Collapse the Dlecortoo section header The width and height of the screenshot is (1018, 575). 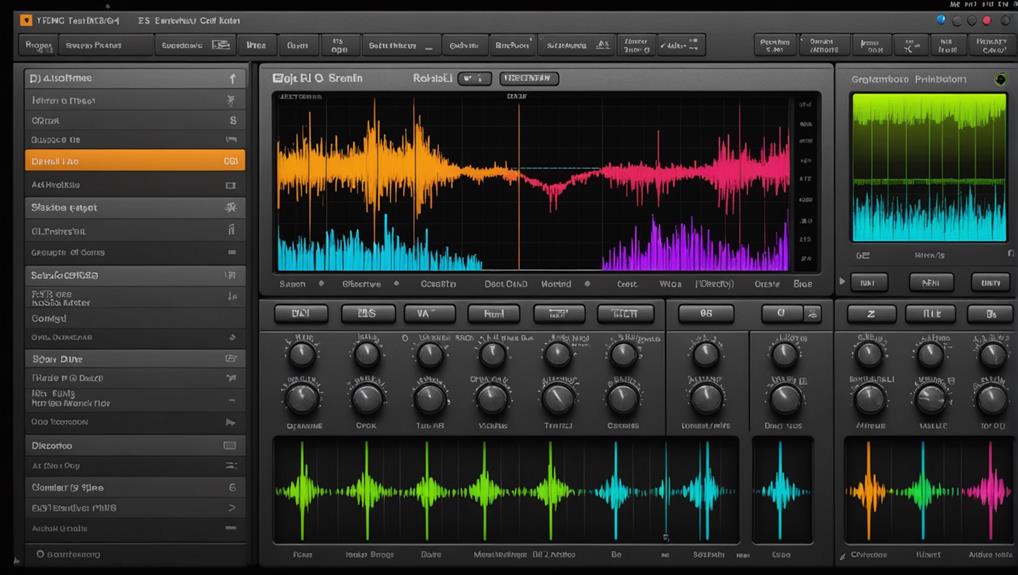(x=135, y=446)
